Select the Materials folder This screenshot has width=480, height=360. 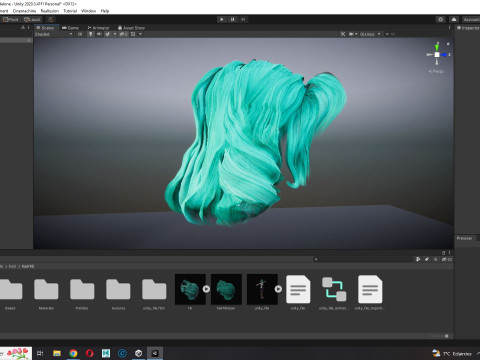(x=46, y=293)
